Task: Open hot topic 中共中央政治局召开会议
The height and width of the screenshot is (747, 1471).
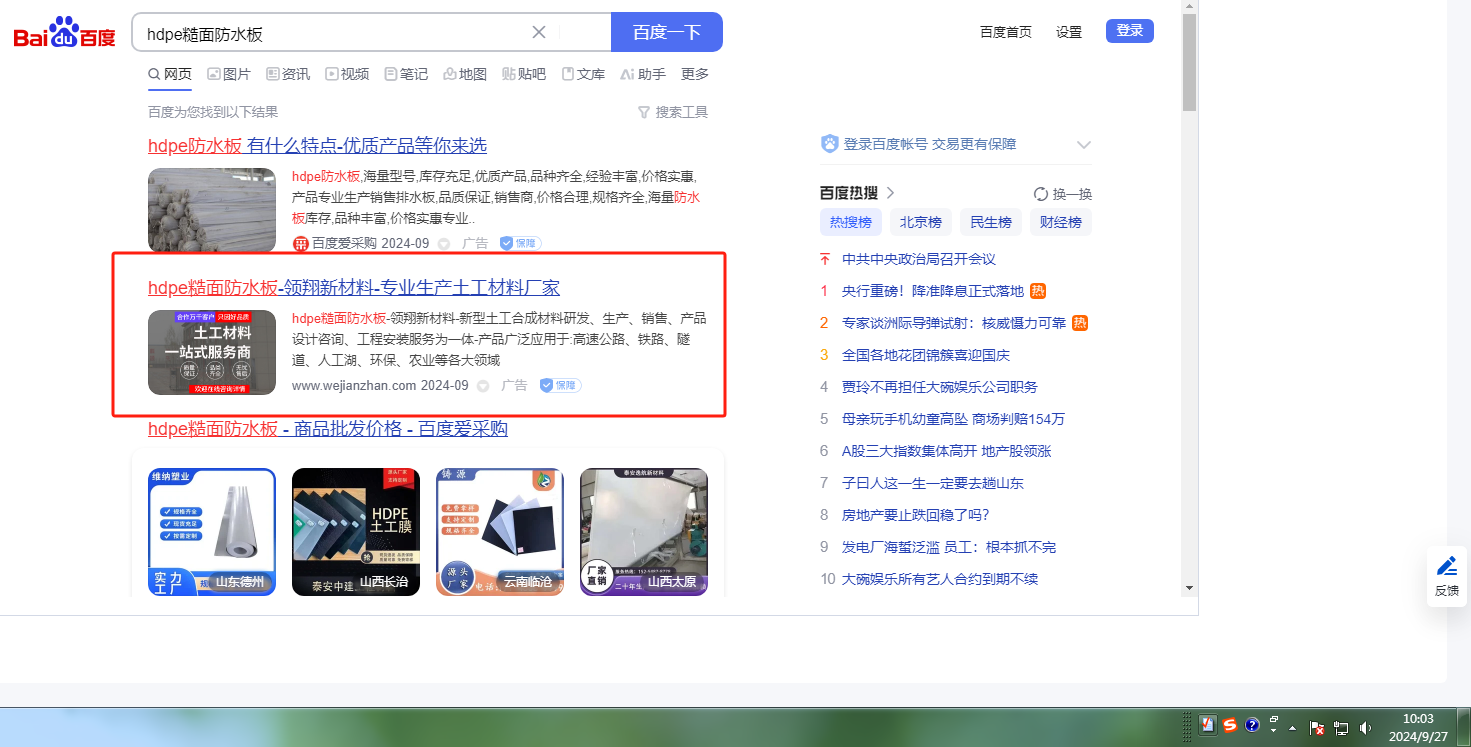Action: [x=919, y=259]
